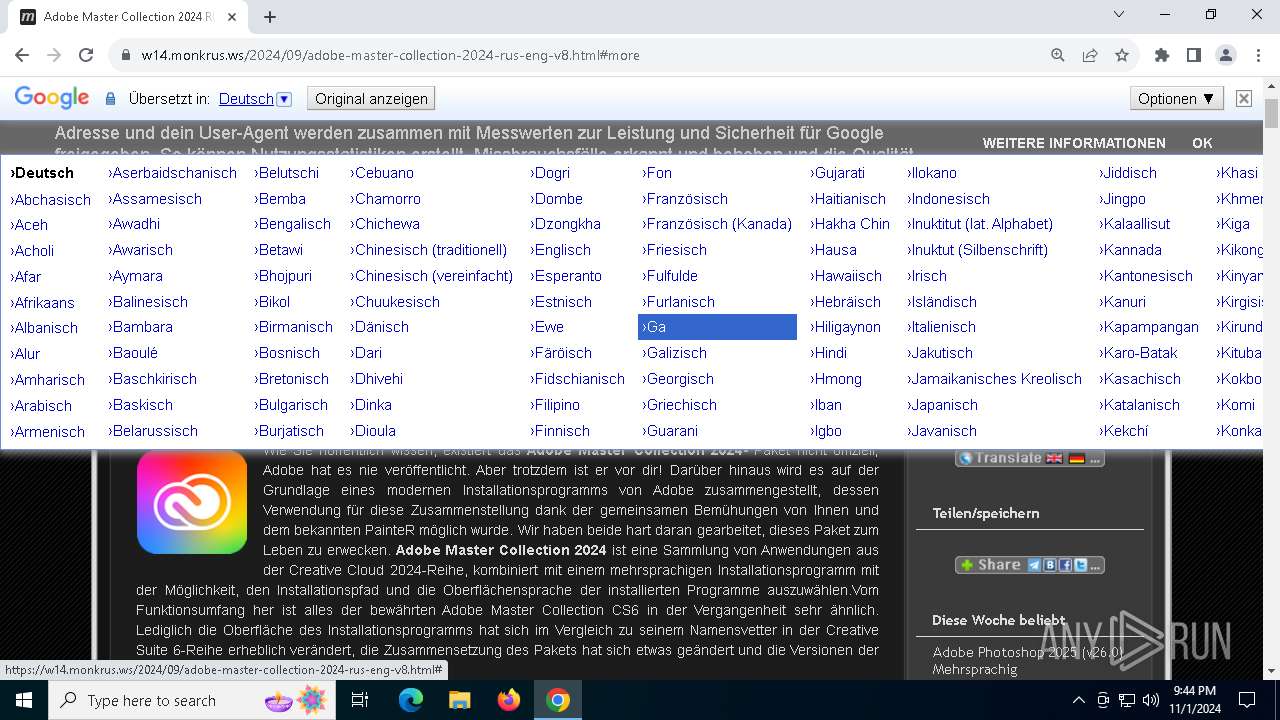1280x720 pixels.
Task: Go back to previous page
Action: 22,55
